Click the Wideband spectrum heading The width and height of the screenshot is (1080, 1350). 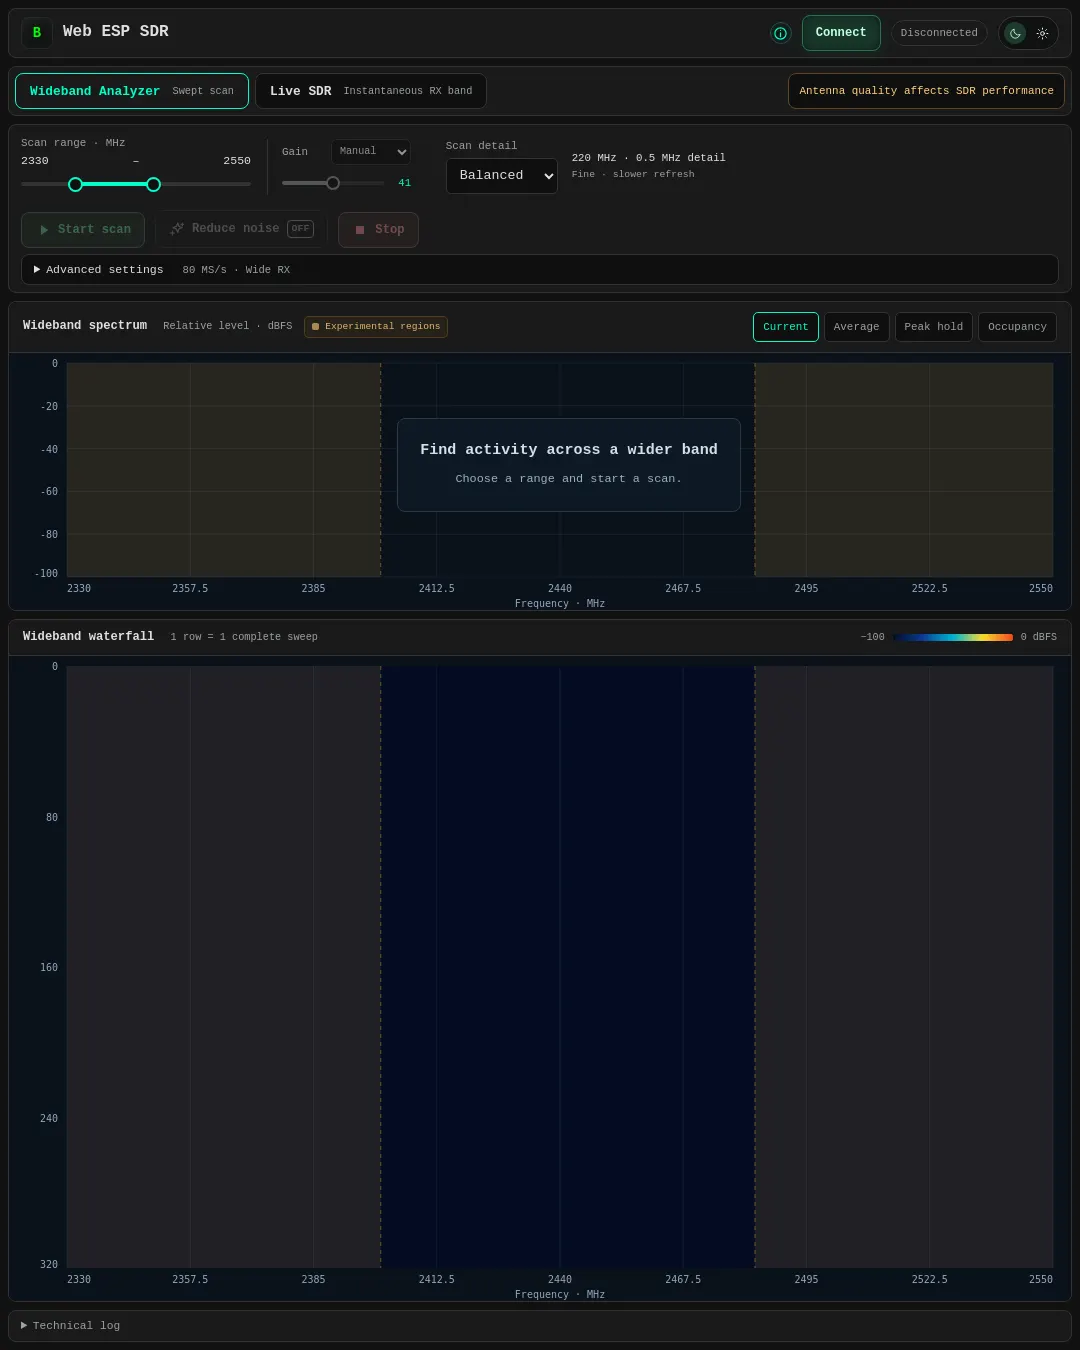[x=85, y=326]
